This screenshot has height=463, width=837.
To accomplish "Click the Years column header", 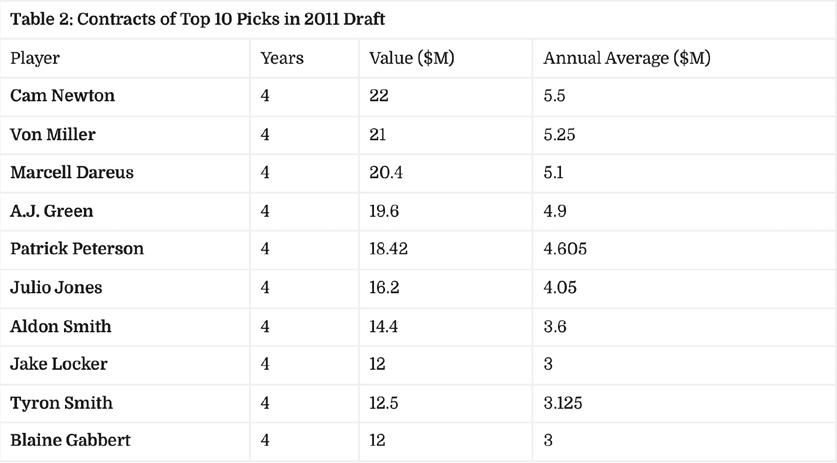I will [282, 58].
